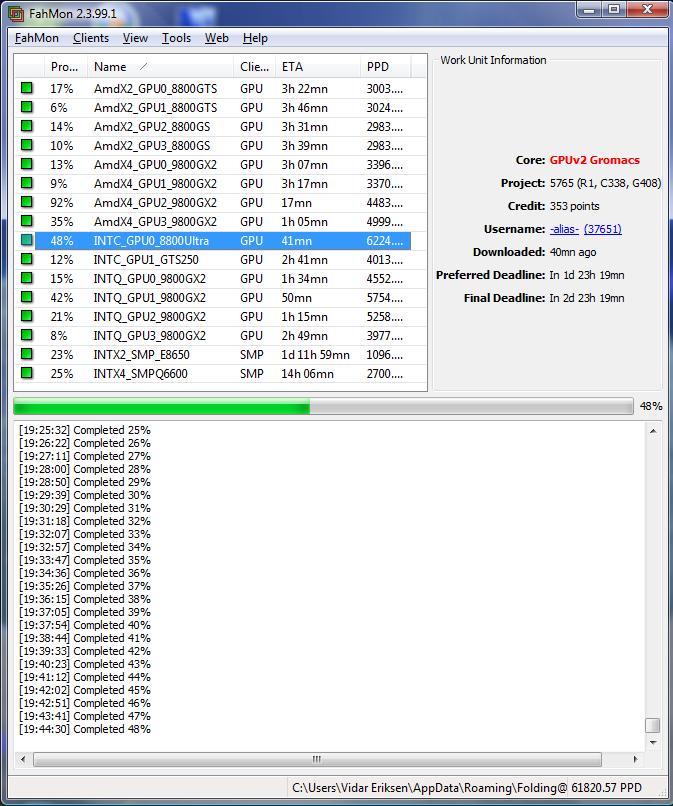Open the Help menu
The height and width of the screenshot is (806, 673).
coord(255,38)
